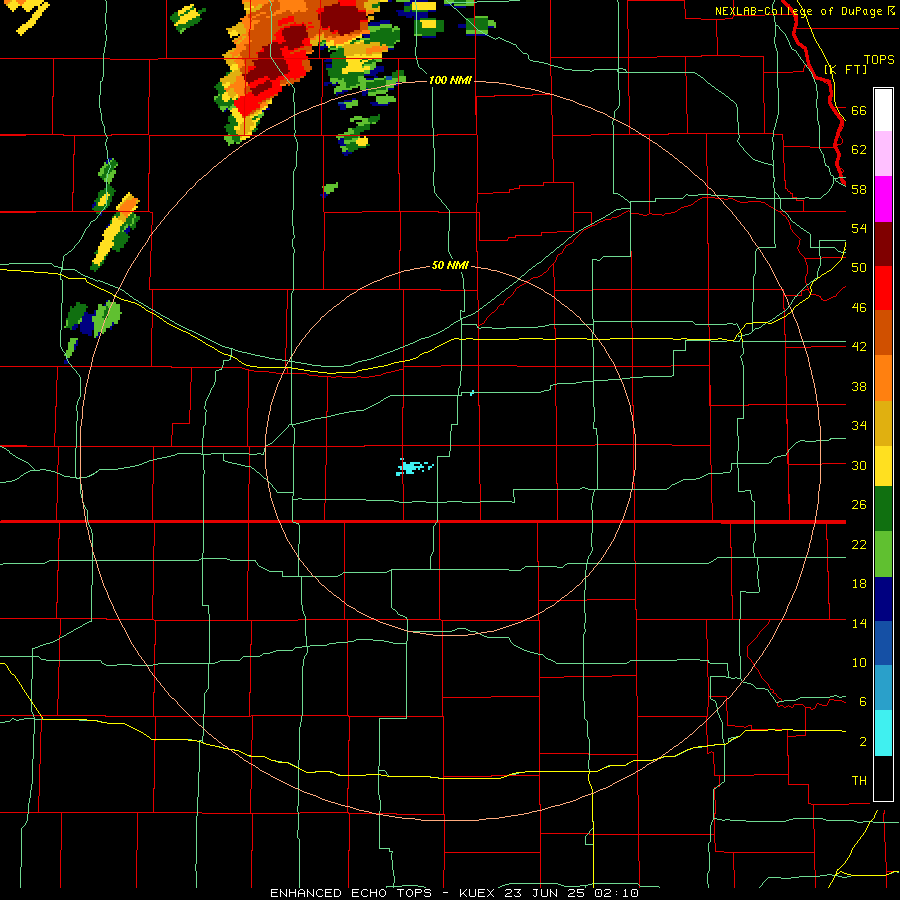Click the light pink legend swatch

(x=883, y=153)
